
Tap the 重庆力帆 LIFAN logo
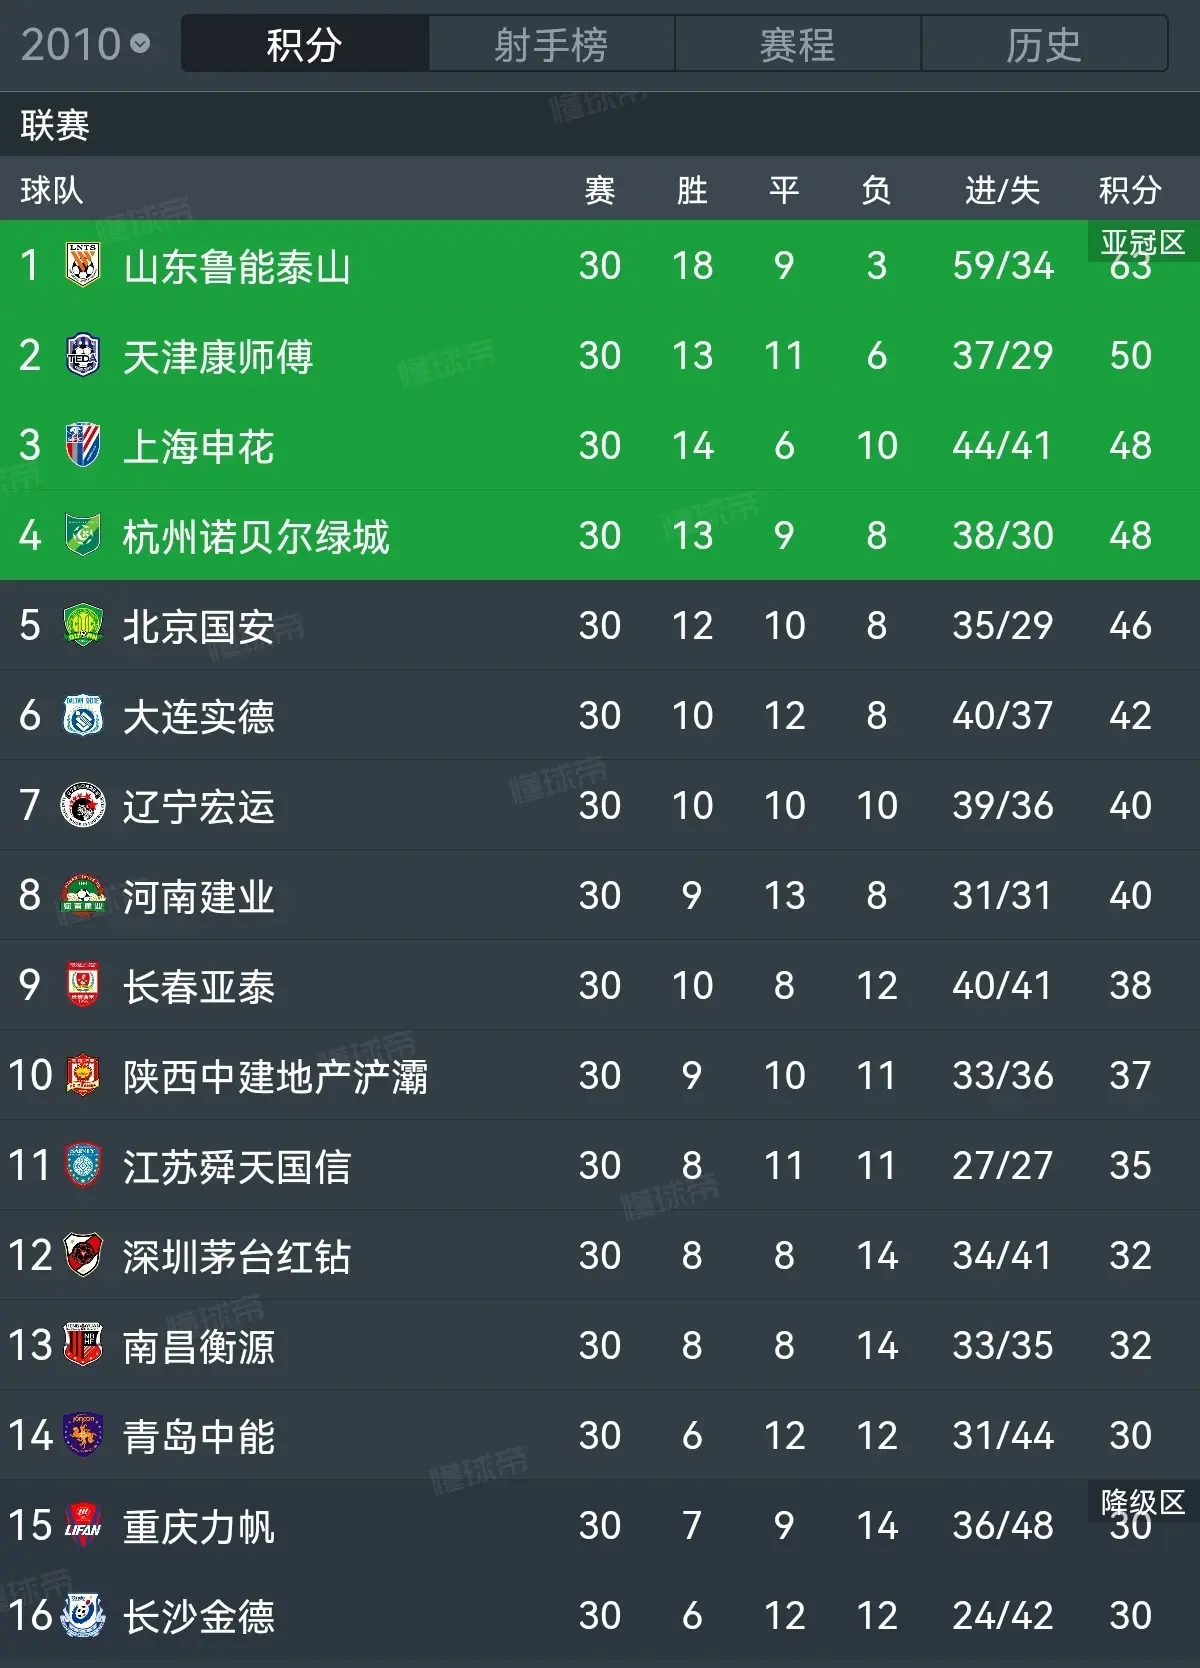point(83,1525)
